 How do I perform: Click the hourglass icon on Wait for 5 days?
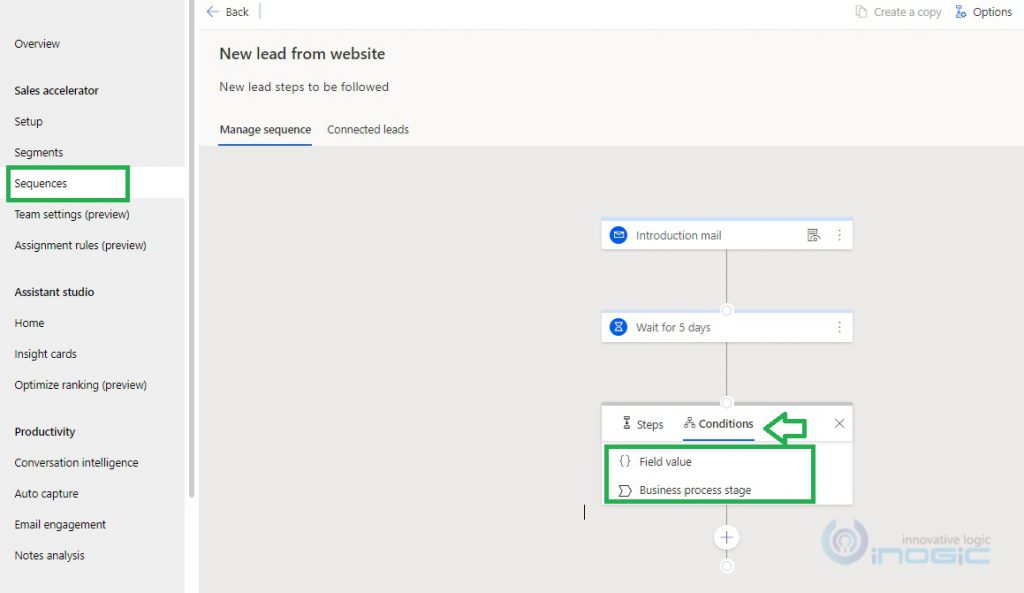pyautogui.click(x=619, y=326)
